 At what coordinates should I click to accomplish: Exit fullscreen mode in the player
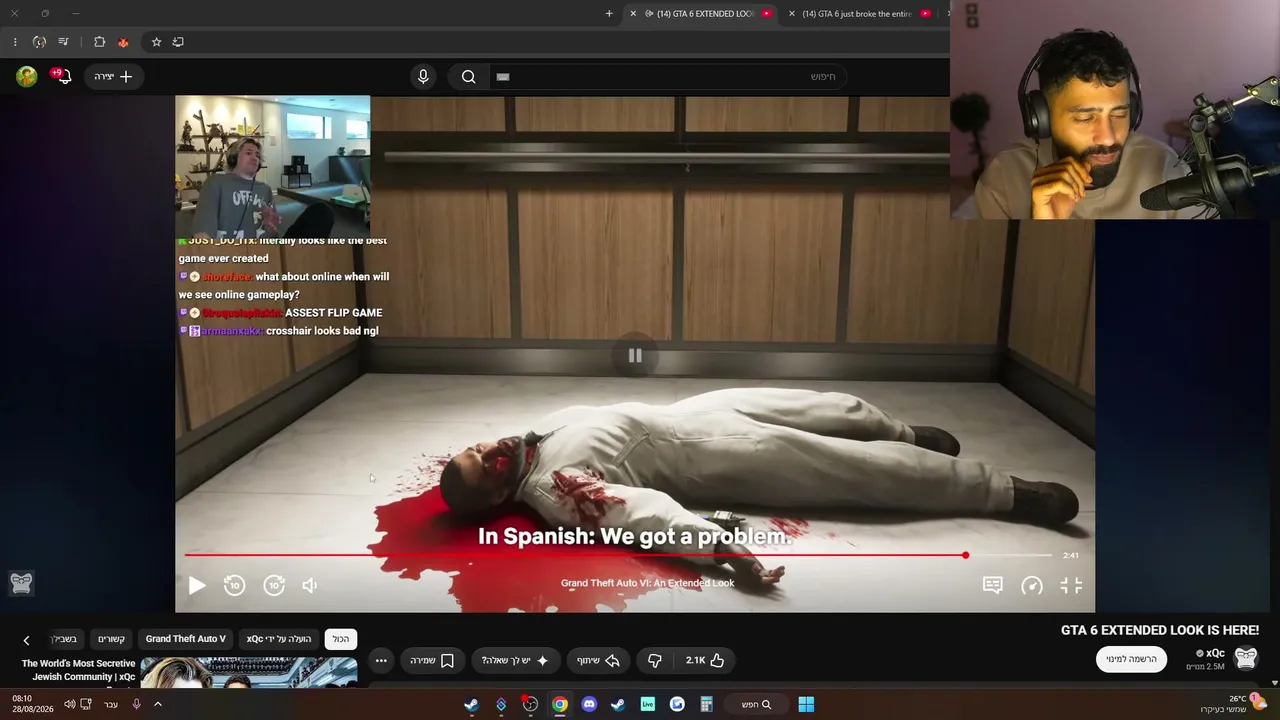1071,586
